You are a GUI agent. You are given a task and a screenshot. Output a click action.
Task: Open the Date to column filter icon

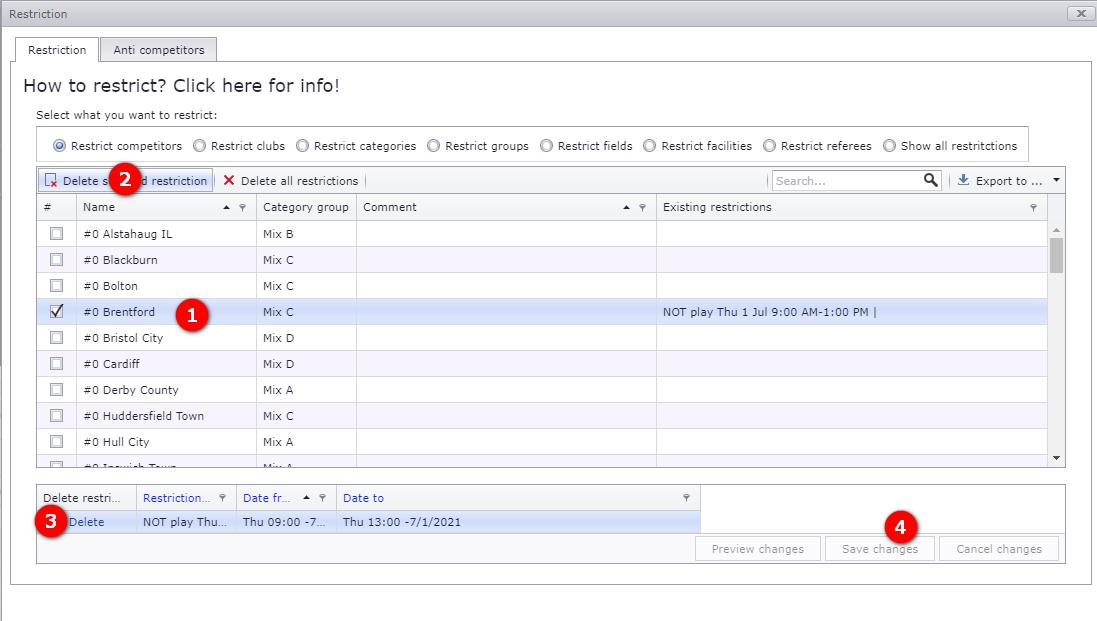686,498
